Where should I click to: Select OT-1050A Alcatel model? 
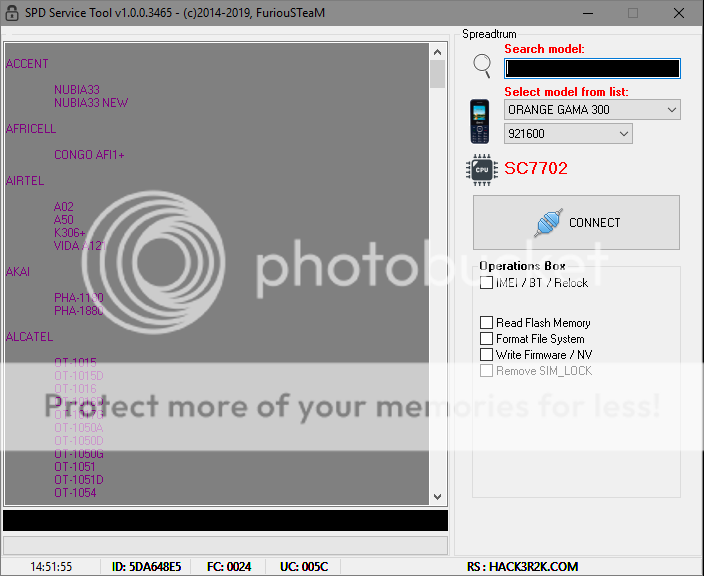[x=79, y=428]
